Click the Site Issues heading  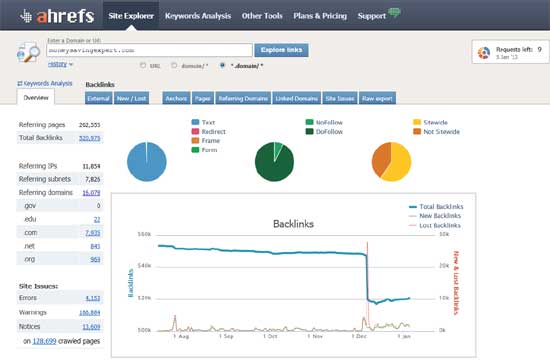(38, 286)
